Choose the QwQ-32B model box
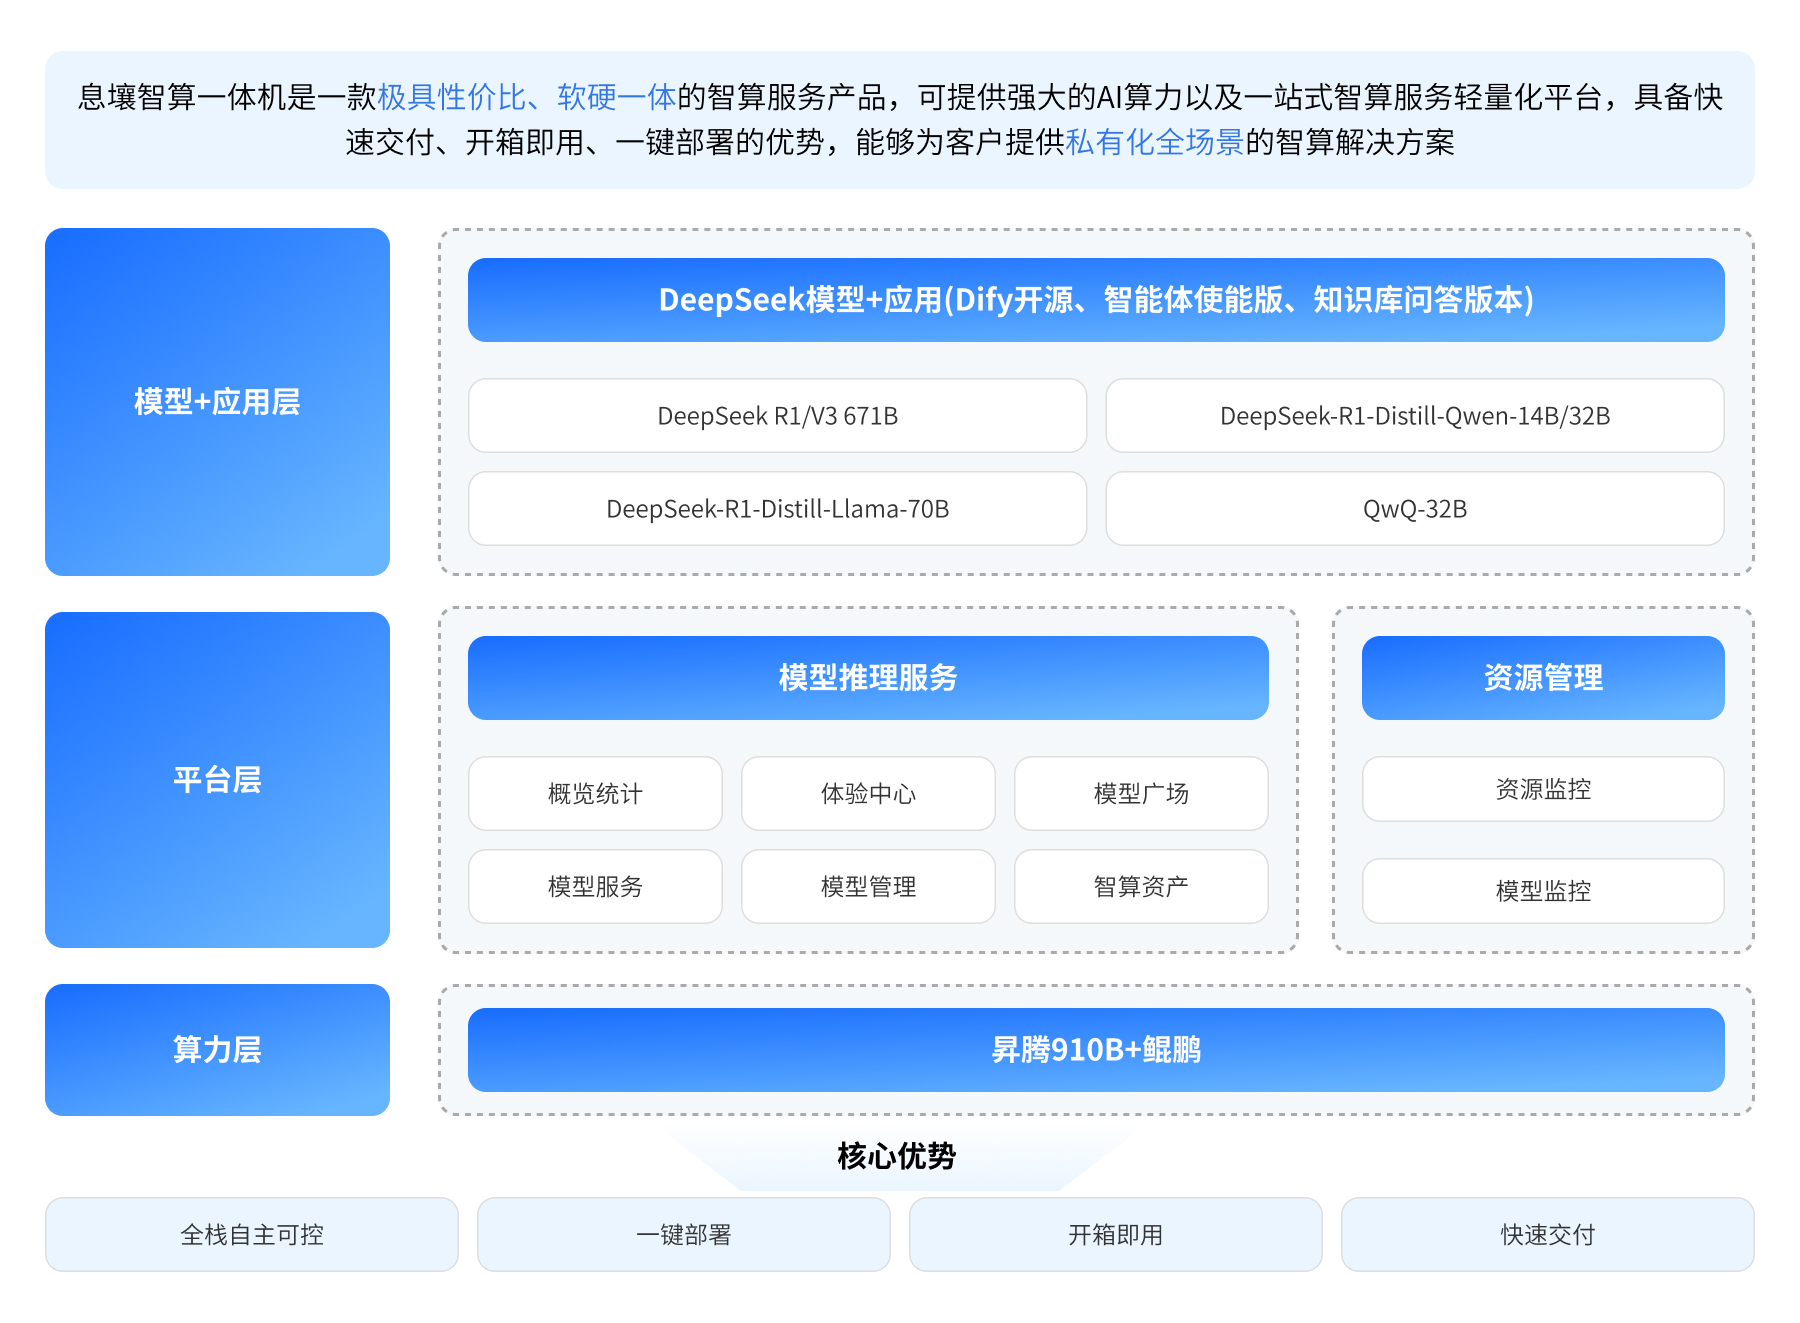Screen dimensions: 1800x1323 [x=1415, y=509]
